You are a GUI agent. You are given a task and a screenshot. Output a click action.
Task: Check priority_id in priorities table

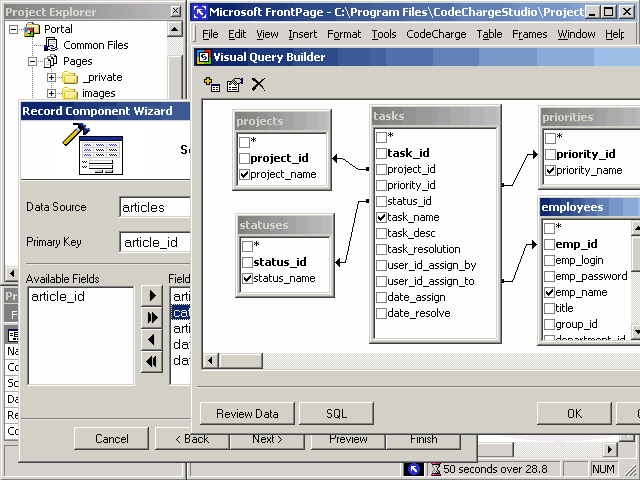coord(550,154)
